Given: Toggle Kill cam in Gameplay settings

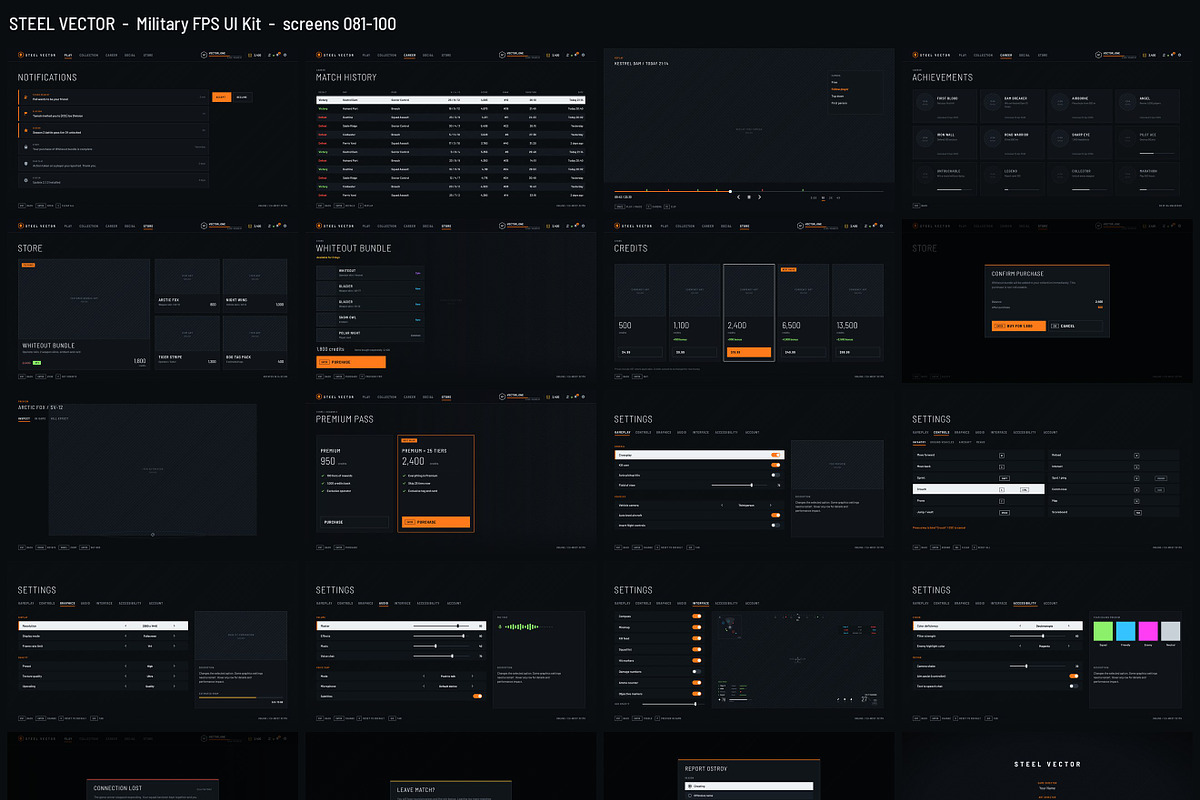Looking at the screenshot, I should (775, 465).
